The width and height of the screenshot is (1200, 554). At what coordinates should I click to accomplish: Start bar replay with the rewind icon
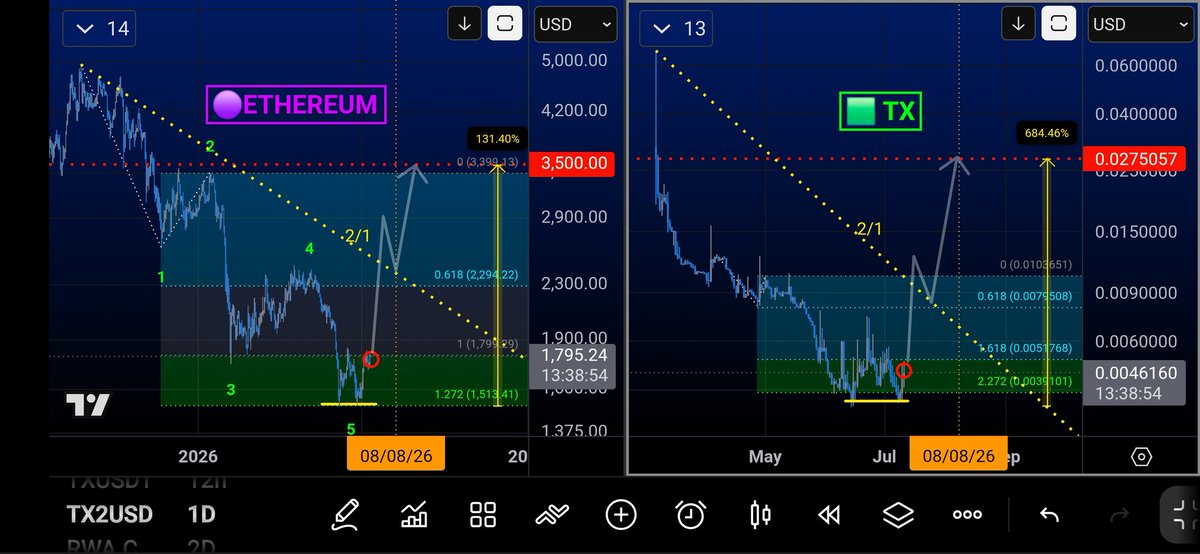click(x=828, y=515)
